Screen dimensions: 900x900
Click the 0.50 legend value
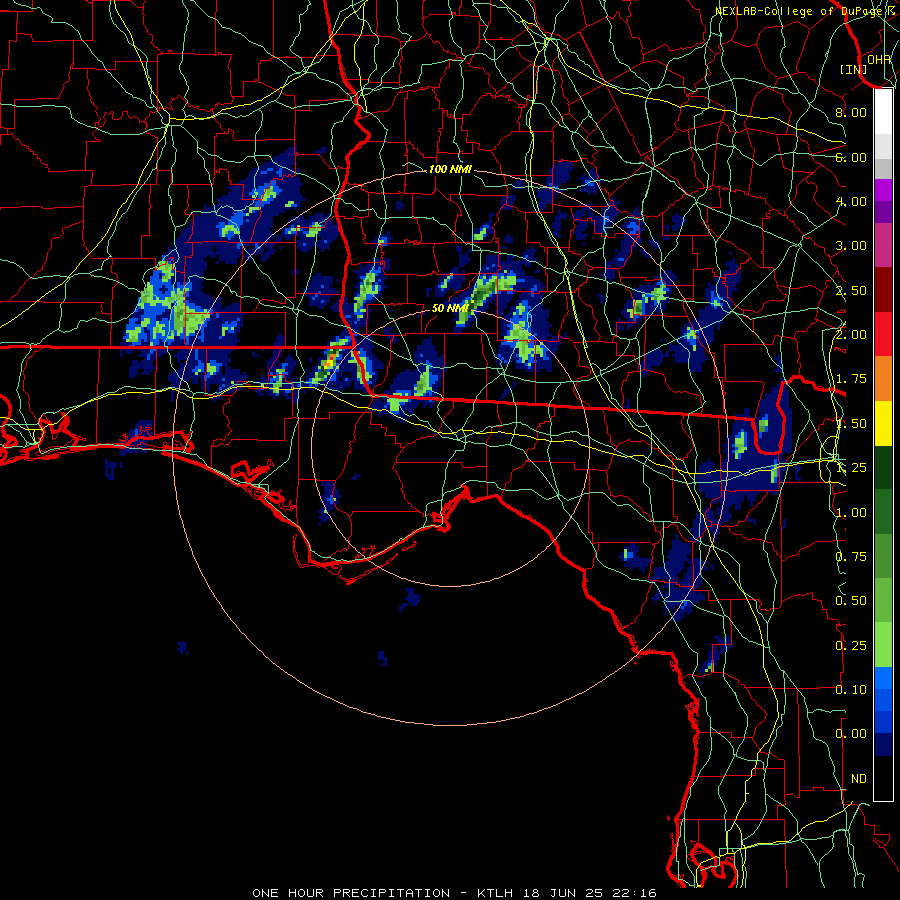click(x=851, y=601)
